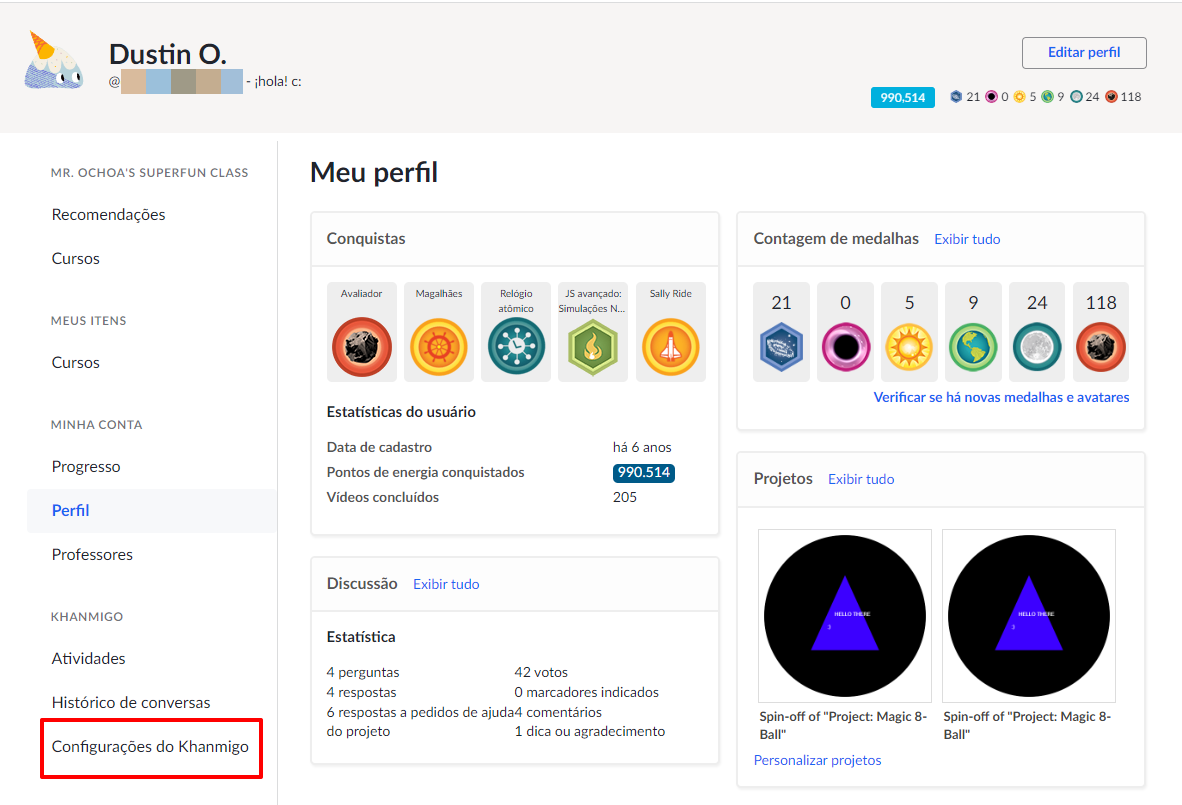1182x805 pixels.
Task: Click Exibir tudo next to Discussão
Action: click(x=446, y=584)
